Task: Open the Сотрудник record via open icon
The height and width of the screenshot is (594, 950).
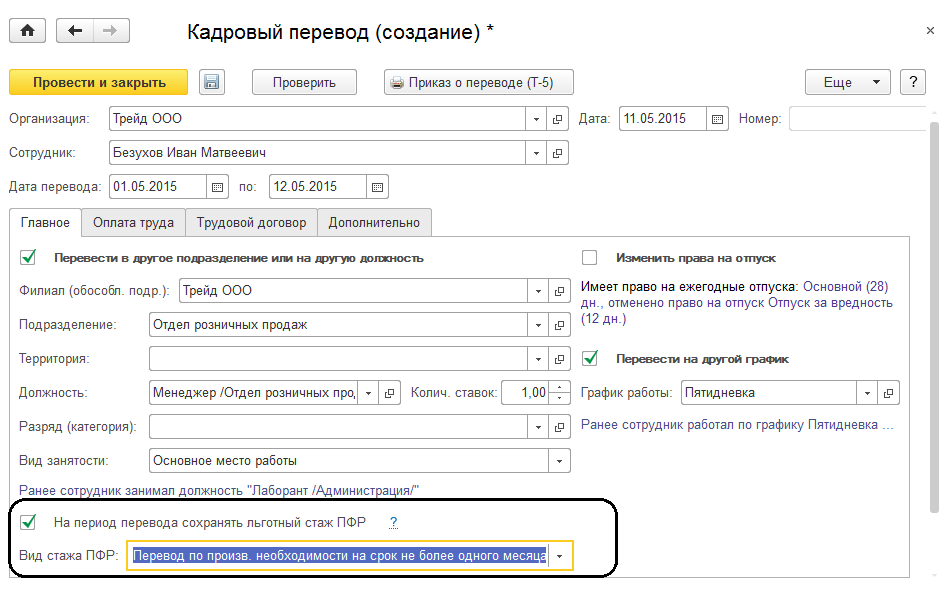Action: [559, 153]
